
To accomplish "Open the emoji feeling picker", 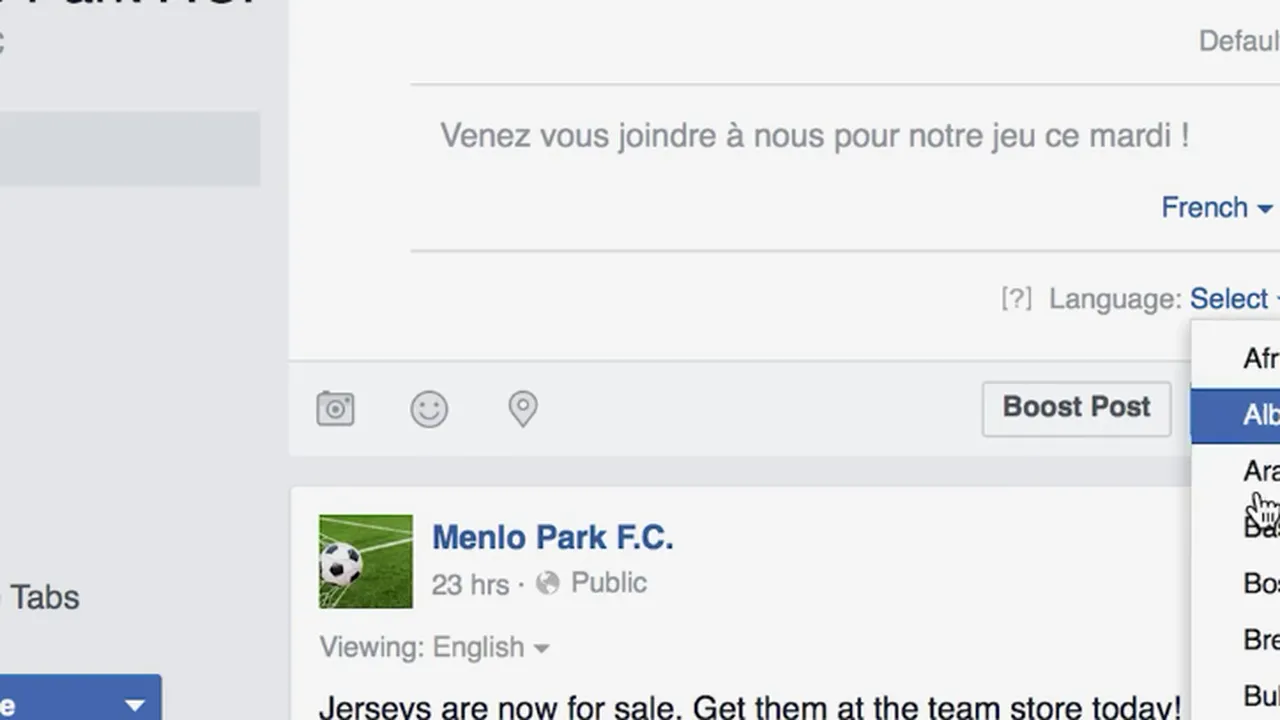I will [429, 408].
